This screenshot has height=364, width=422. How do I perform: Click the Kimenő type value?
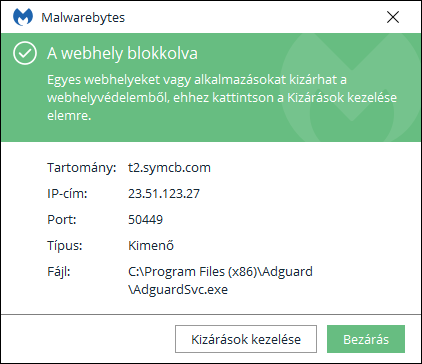click(x=151, y=245)
